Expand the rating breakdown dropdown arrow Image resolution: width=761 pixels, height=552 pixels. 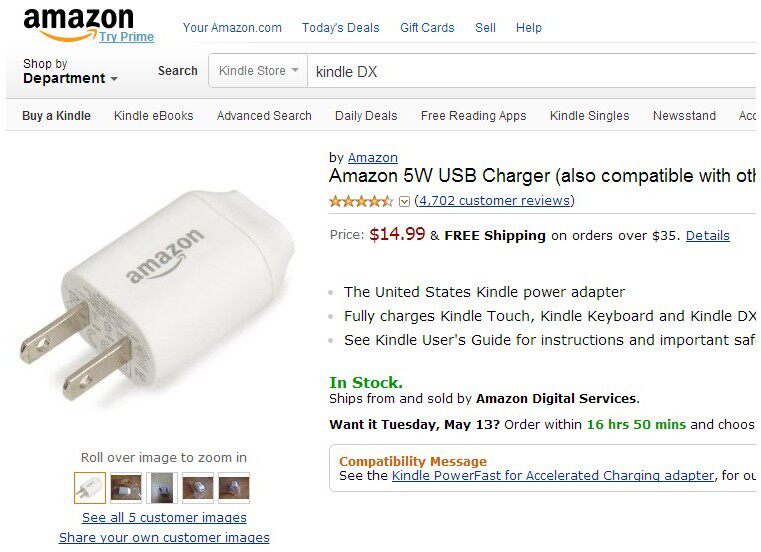(405, 201)
